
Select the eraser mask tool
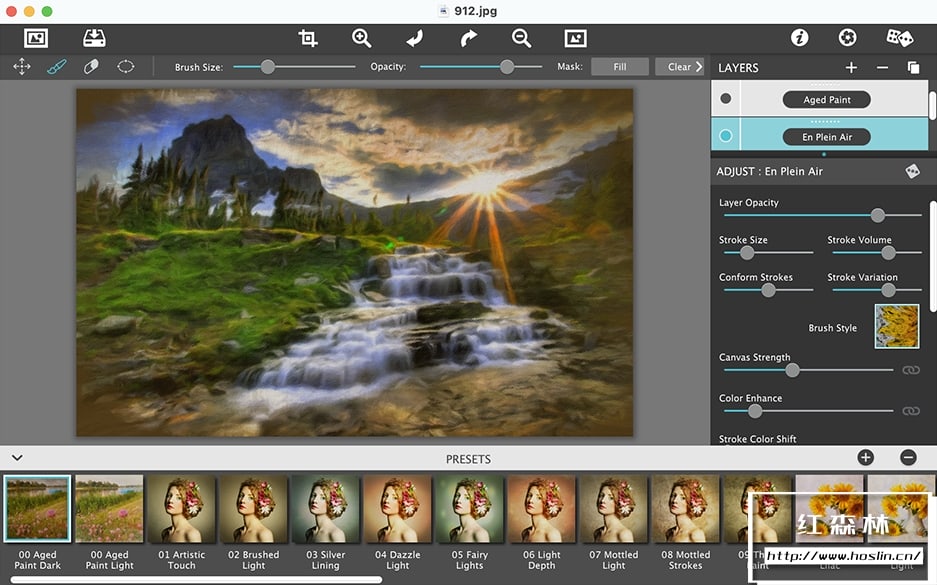pyautogui.click(x=91, y=67)
